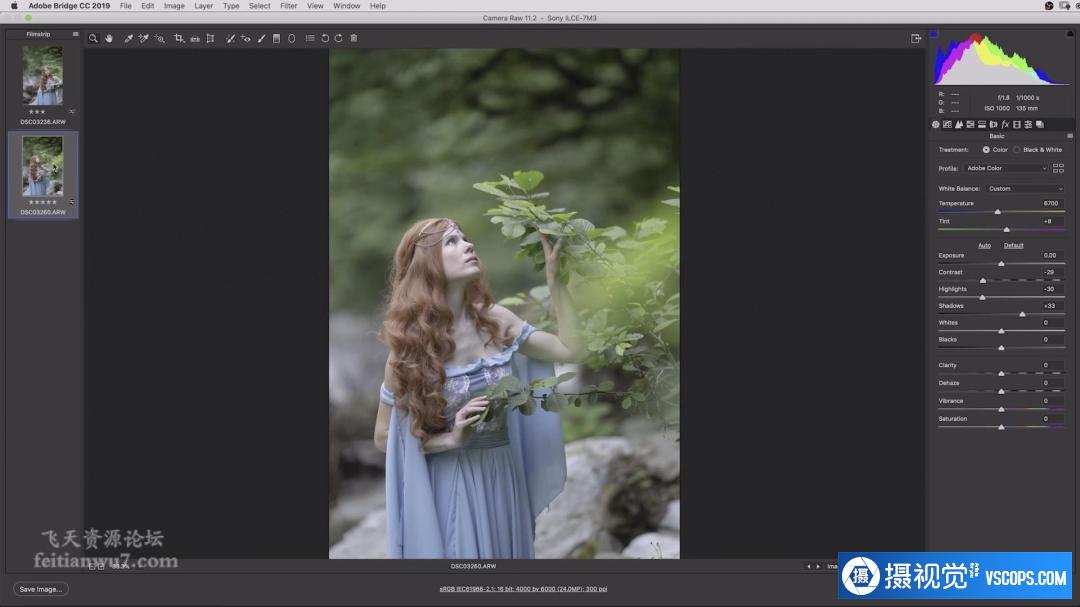Image resolution: width=1080 pixels, height=607 pixels.
Task: Open the Lens Corrections panel tab
Action: [993, 125]
